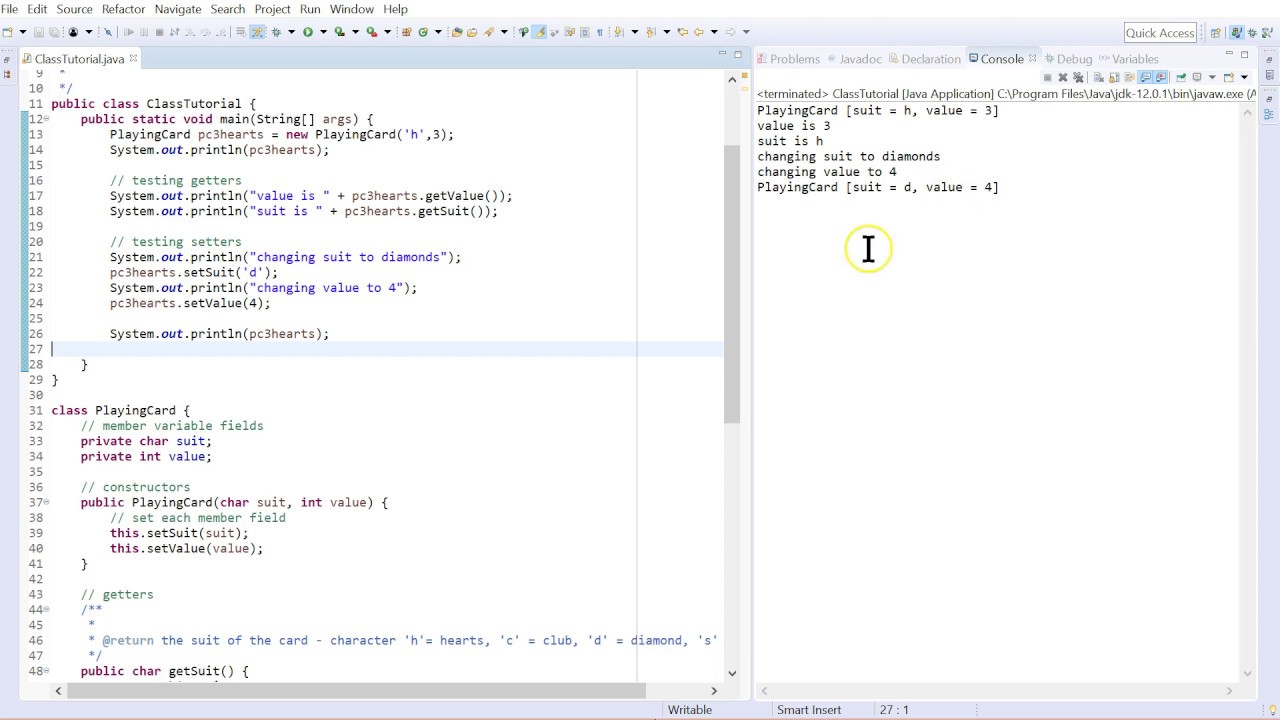Select the ClassTutorial.java editor tab
This screenshot has height=720, width=1280.
pyautogui.click(x=78, y=59)
